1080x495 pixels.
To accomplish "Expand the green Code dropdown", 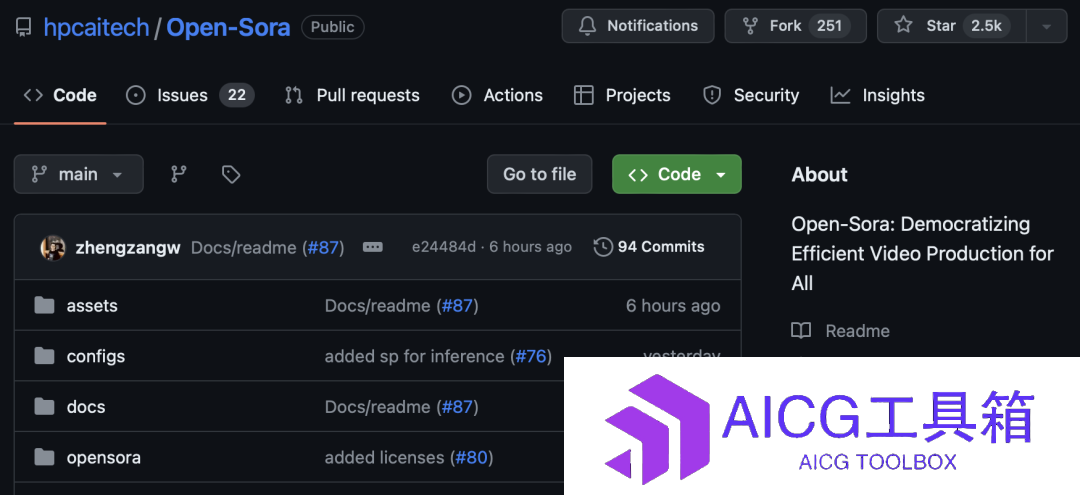I will [x=676, y=174].
